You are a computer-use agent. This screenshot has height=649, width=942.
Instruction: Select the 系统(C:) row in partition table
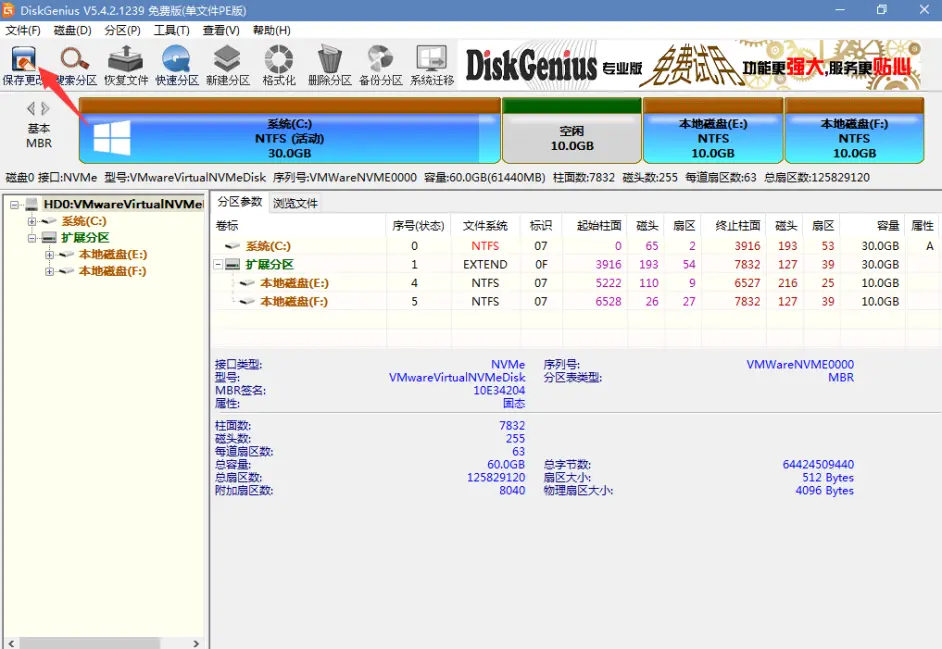tap(576, 246)
